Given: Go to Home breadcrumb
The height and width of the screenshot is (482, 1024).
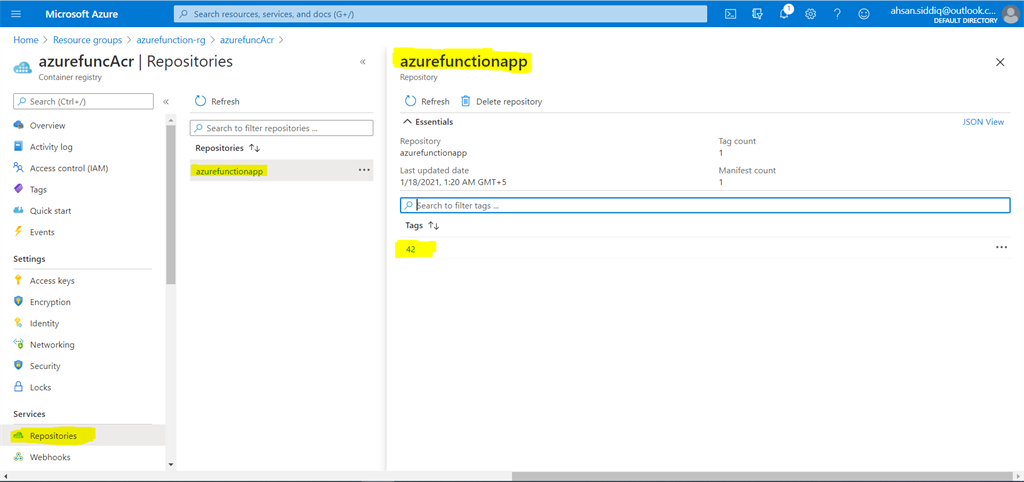Looking at the screenshot, I should point(26,40).
